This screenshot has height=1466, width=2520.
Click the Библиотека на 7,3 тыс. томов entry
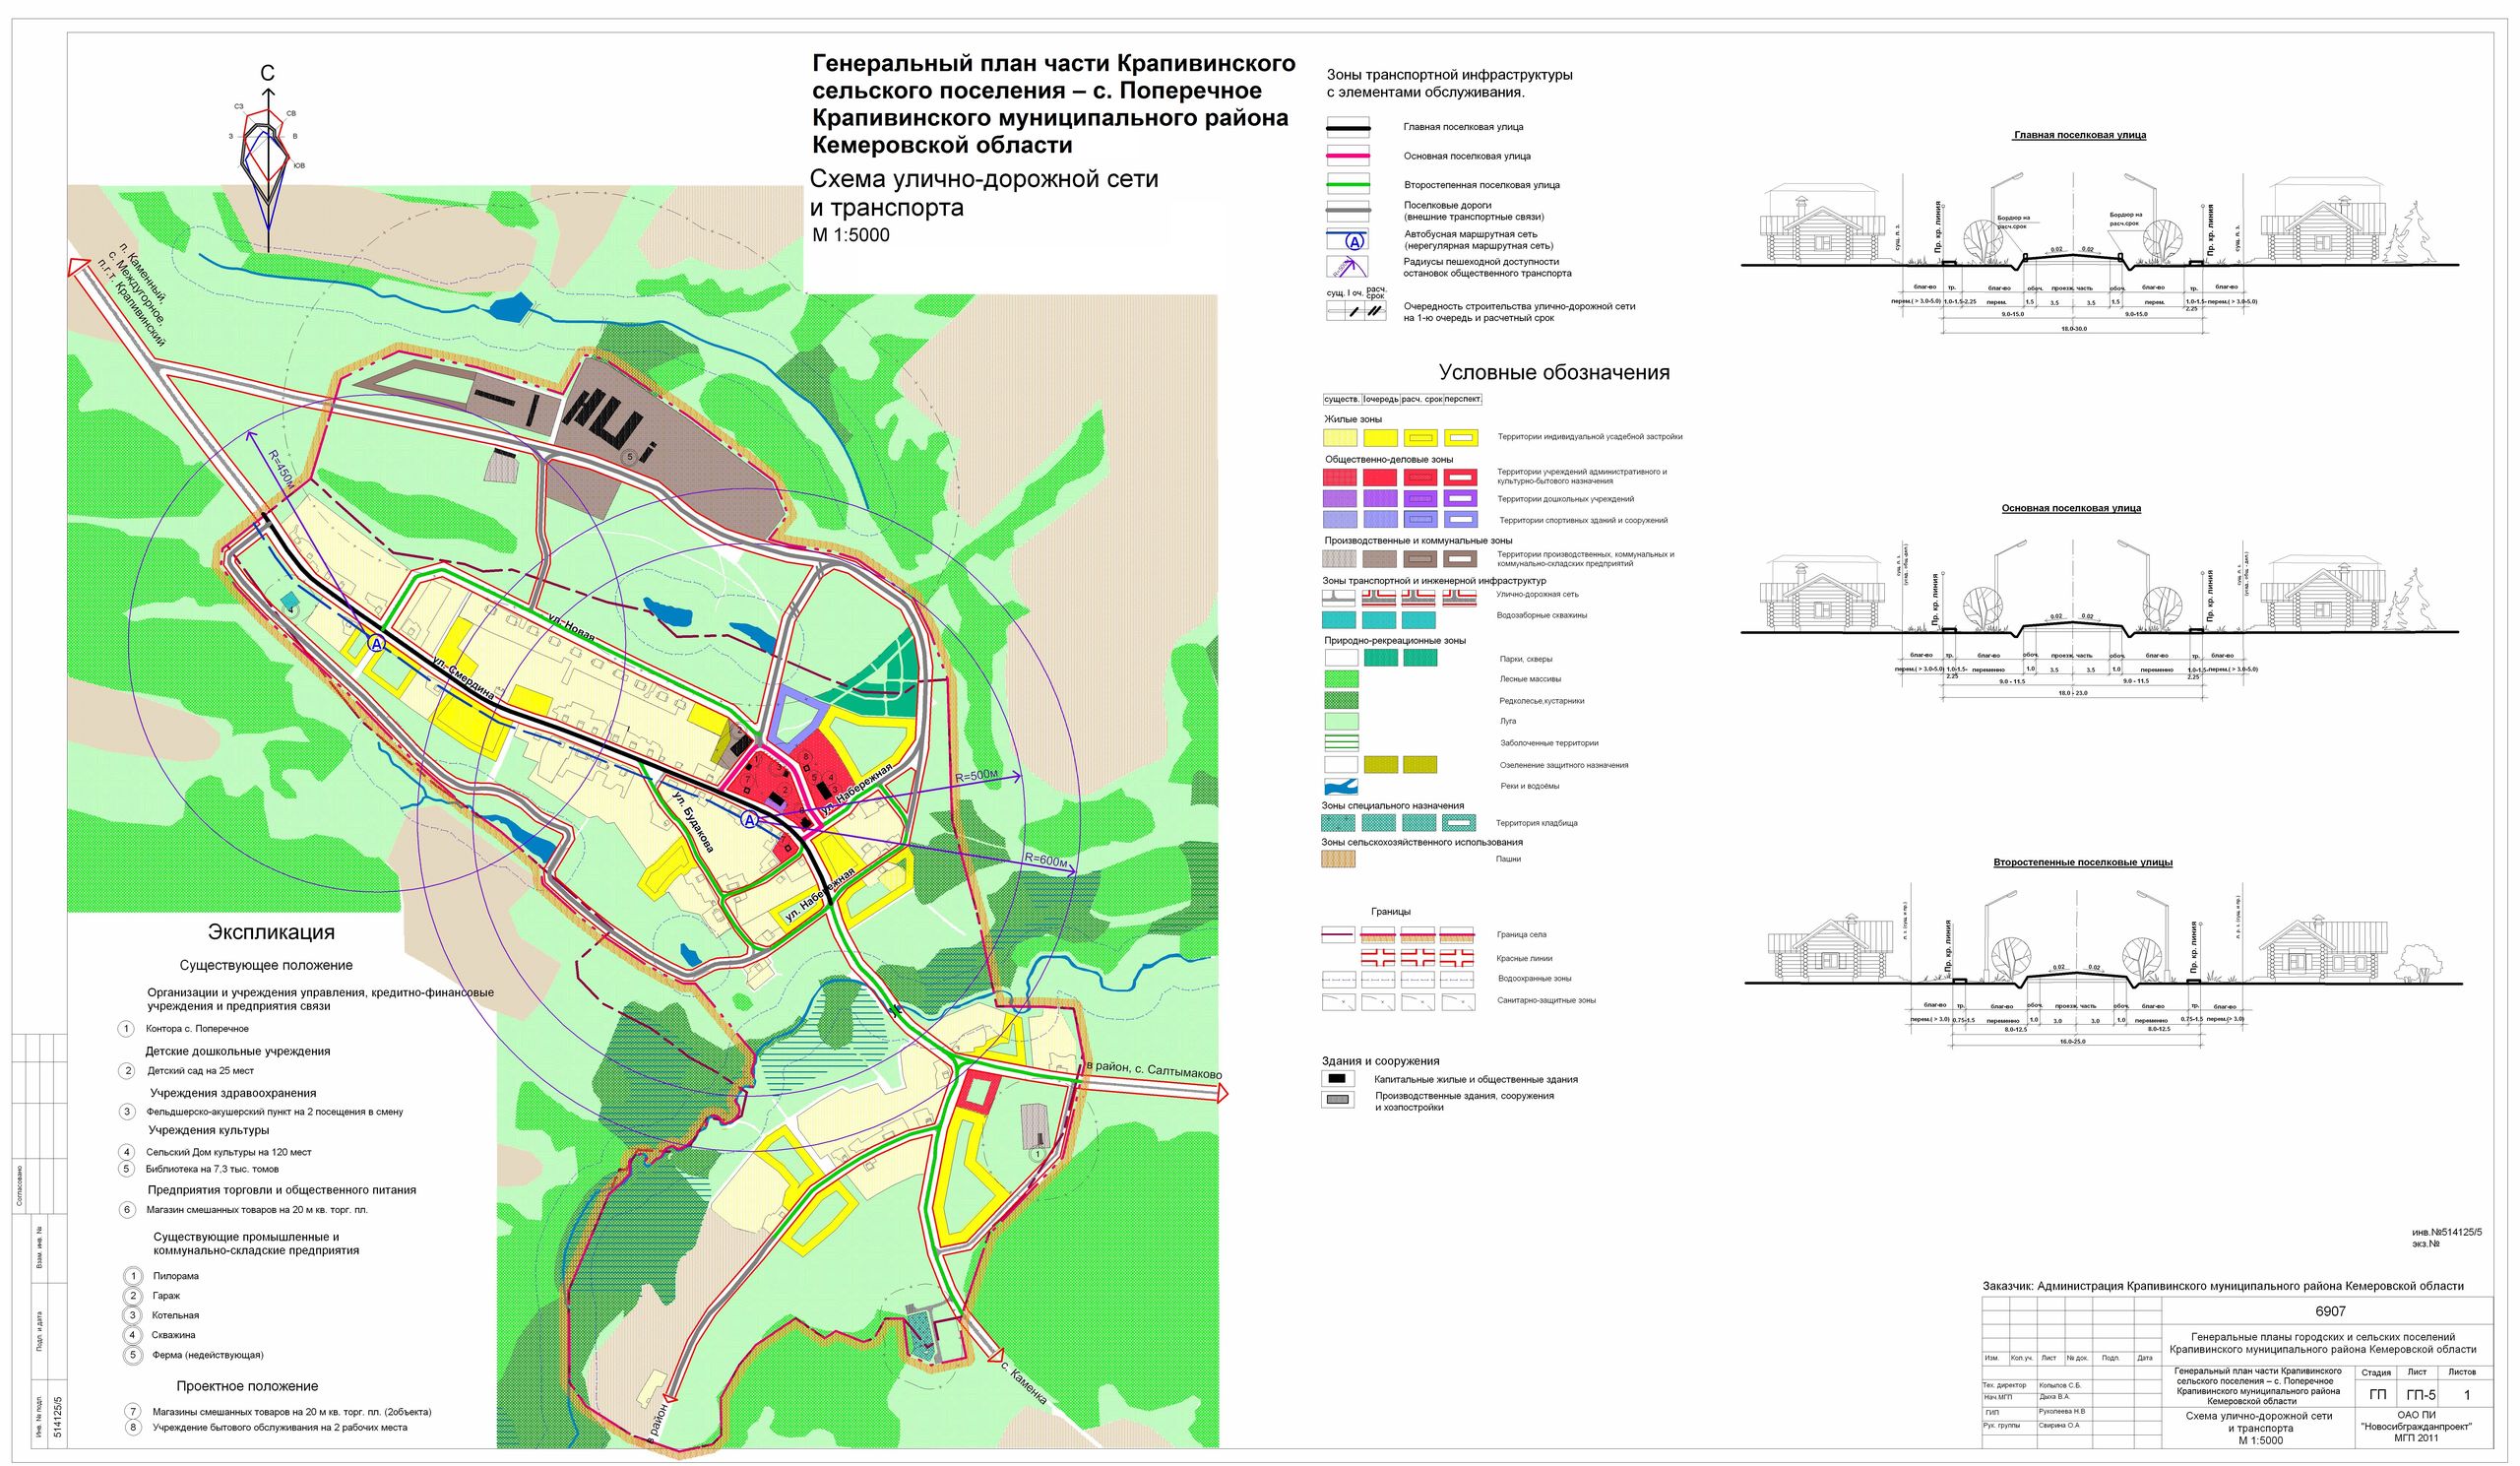coord(213,1169)
